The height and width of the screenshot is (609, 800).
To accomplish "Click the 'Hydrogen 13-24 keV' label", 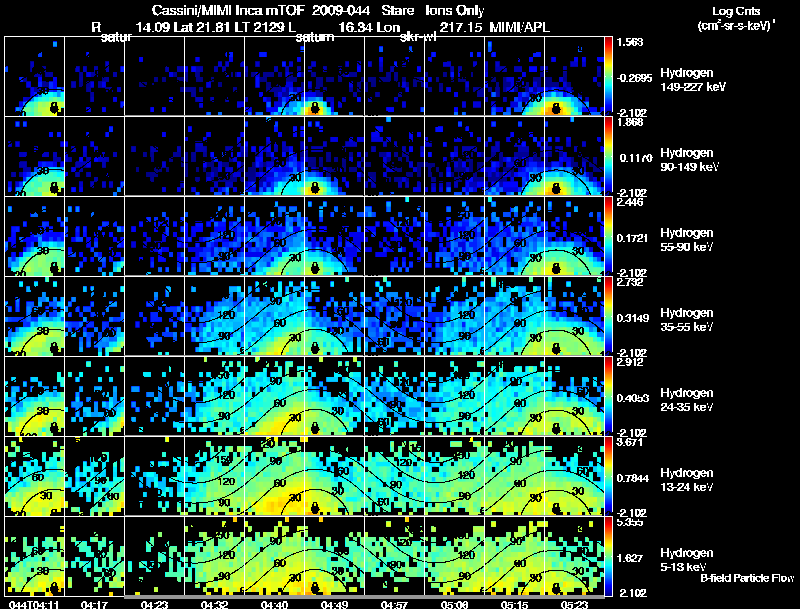I will pyautogui.click(x=687, y=480).
